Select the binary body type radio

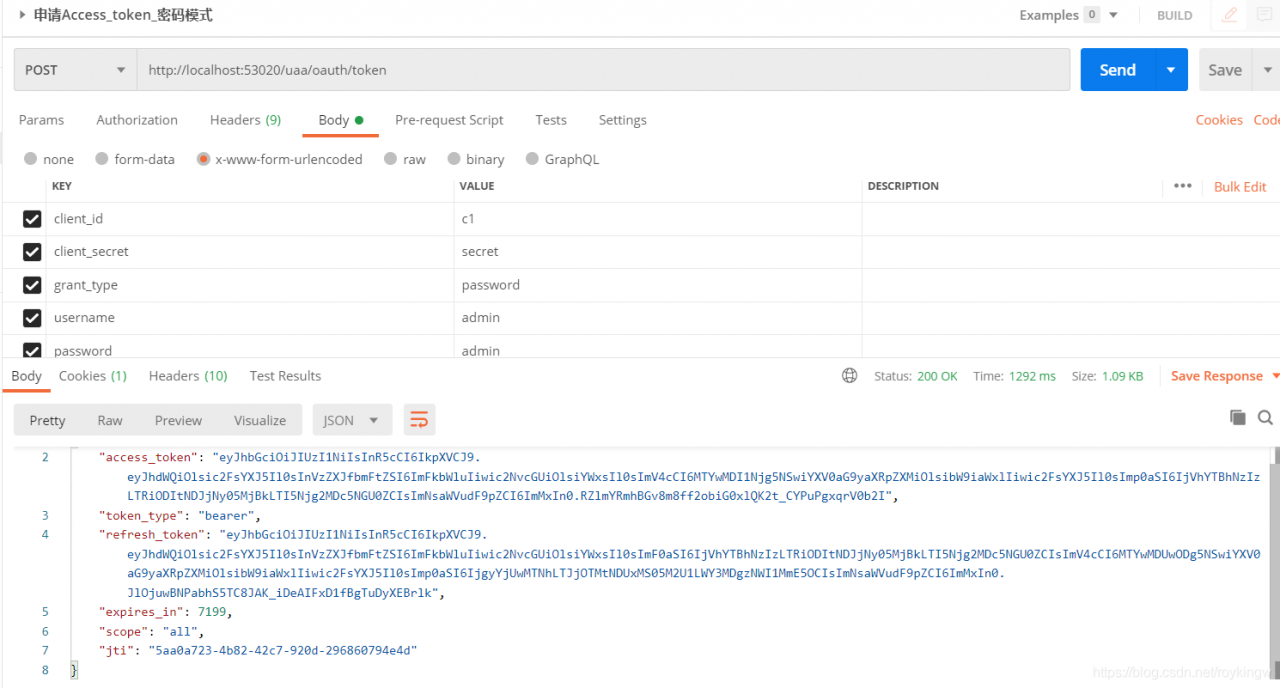coord(454,159)
